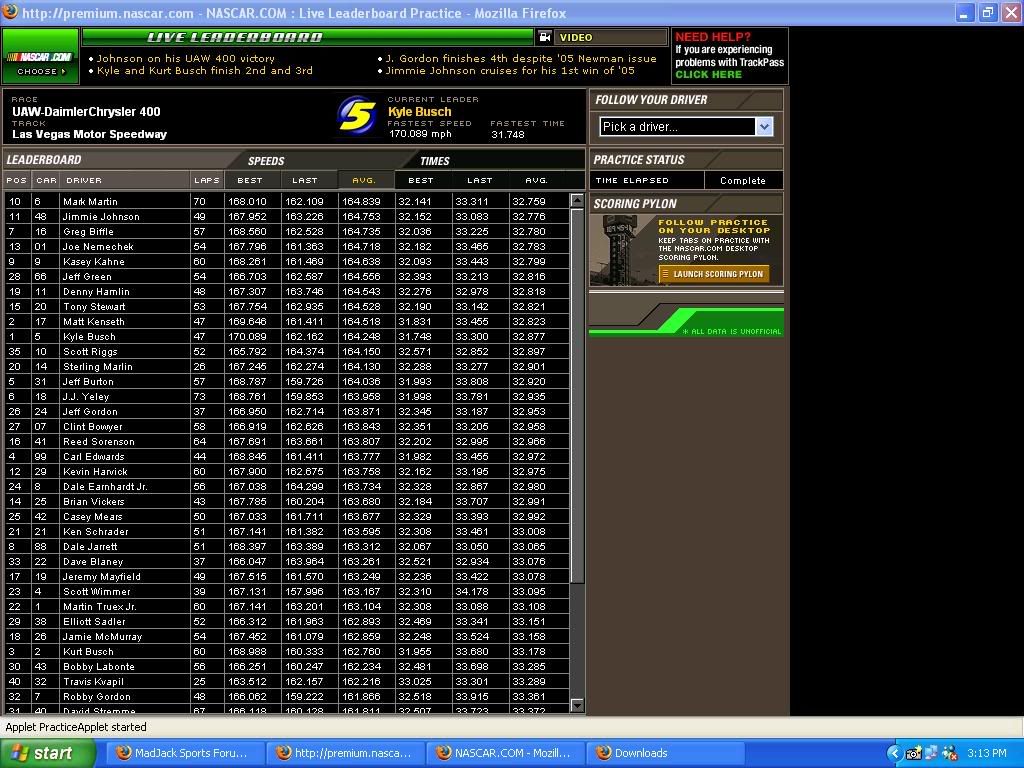Viewport: 1024px width, 768px height.
Task: Sort by Times LAST column header
Action: (480, 180)
